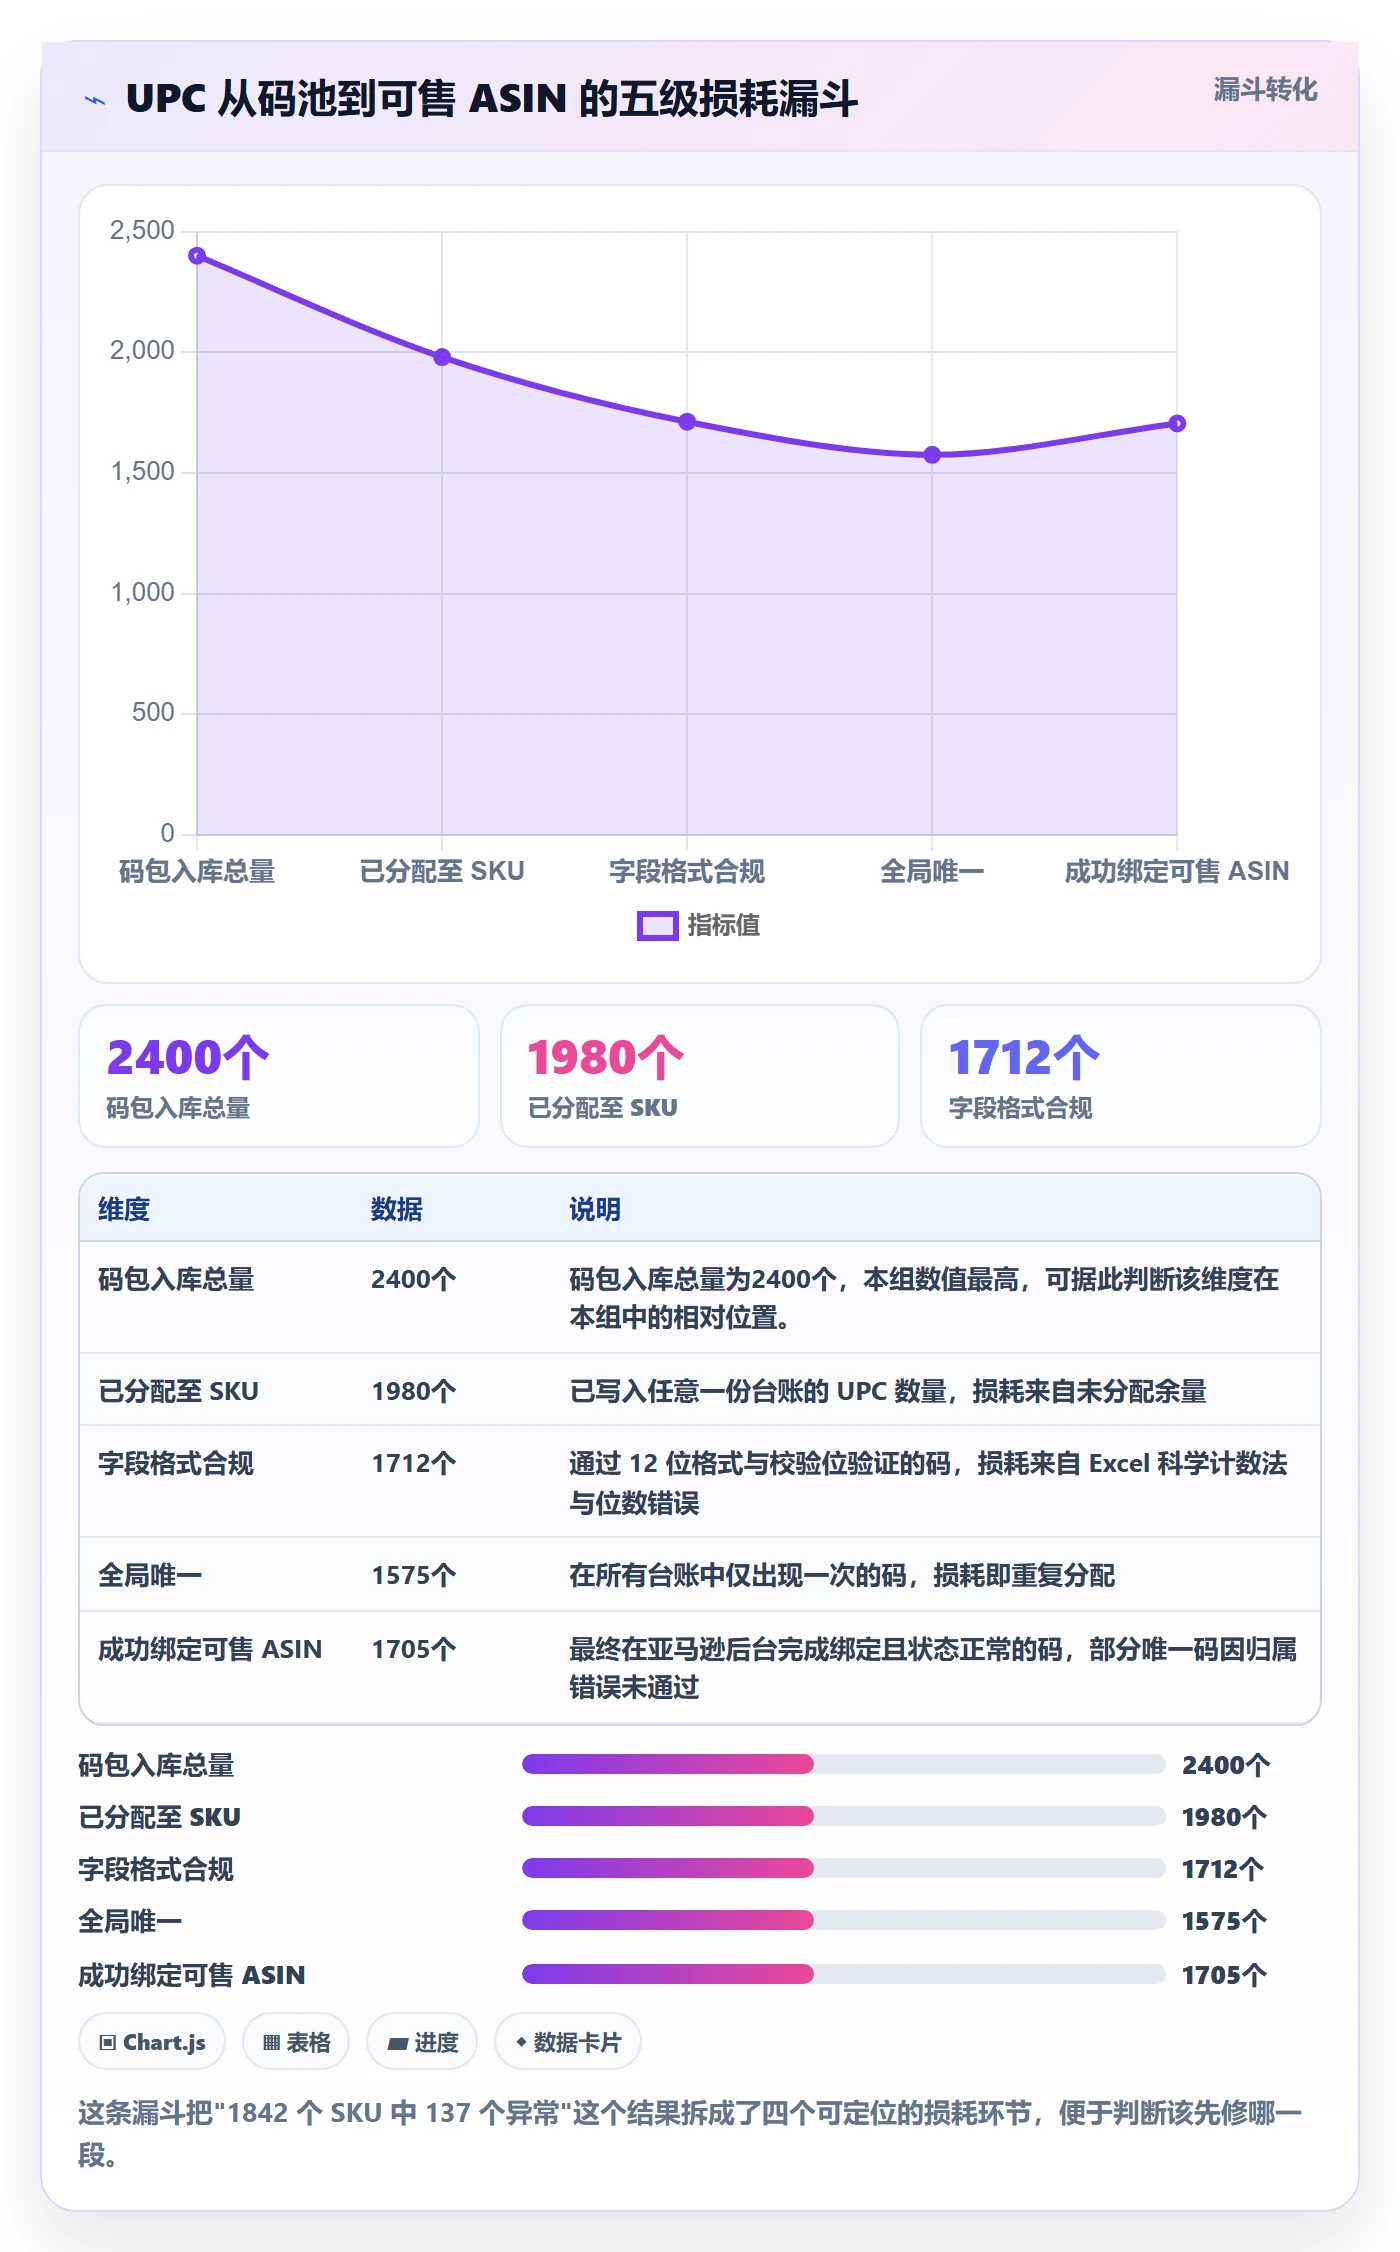The image size is (1400, 2252).
Task: Select the 进度 tag chip
Action: [x=422, y=2042]
